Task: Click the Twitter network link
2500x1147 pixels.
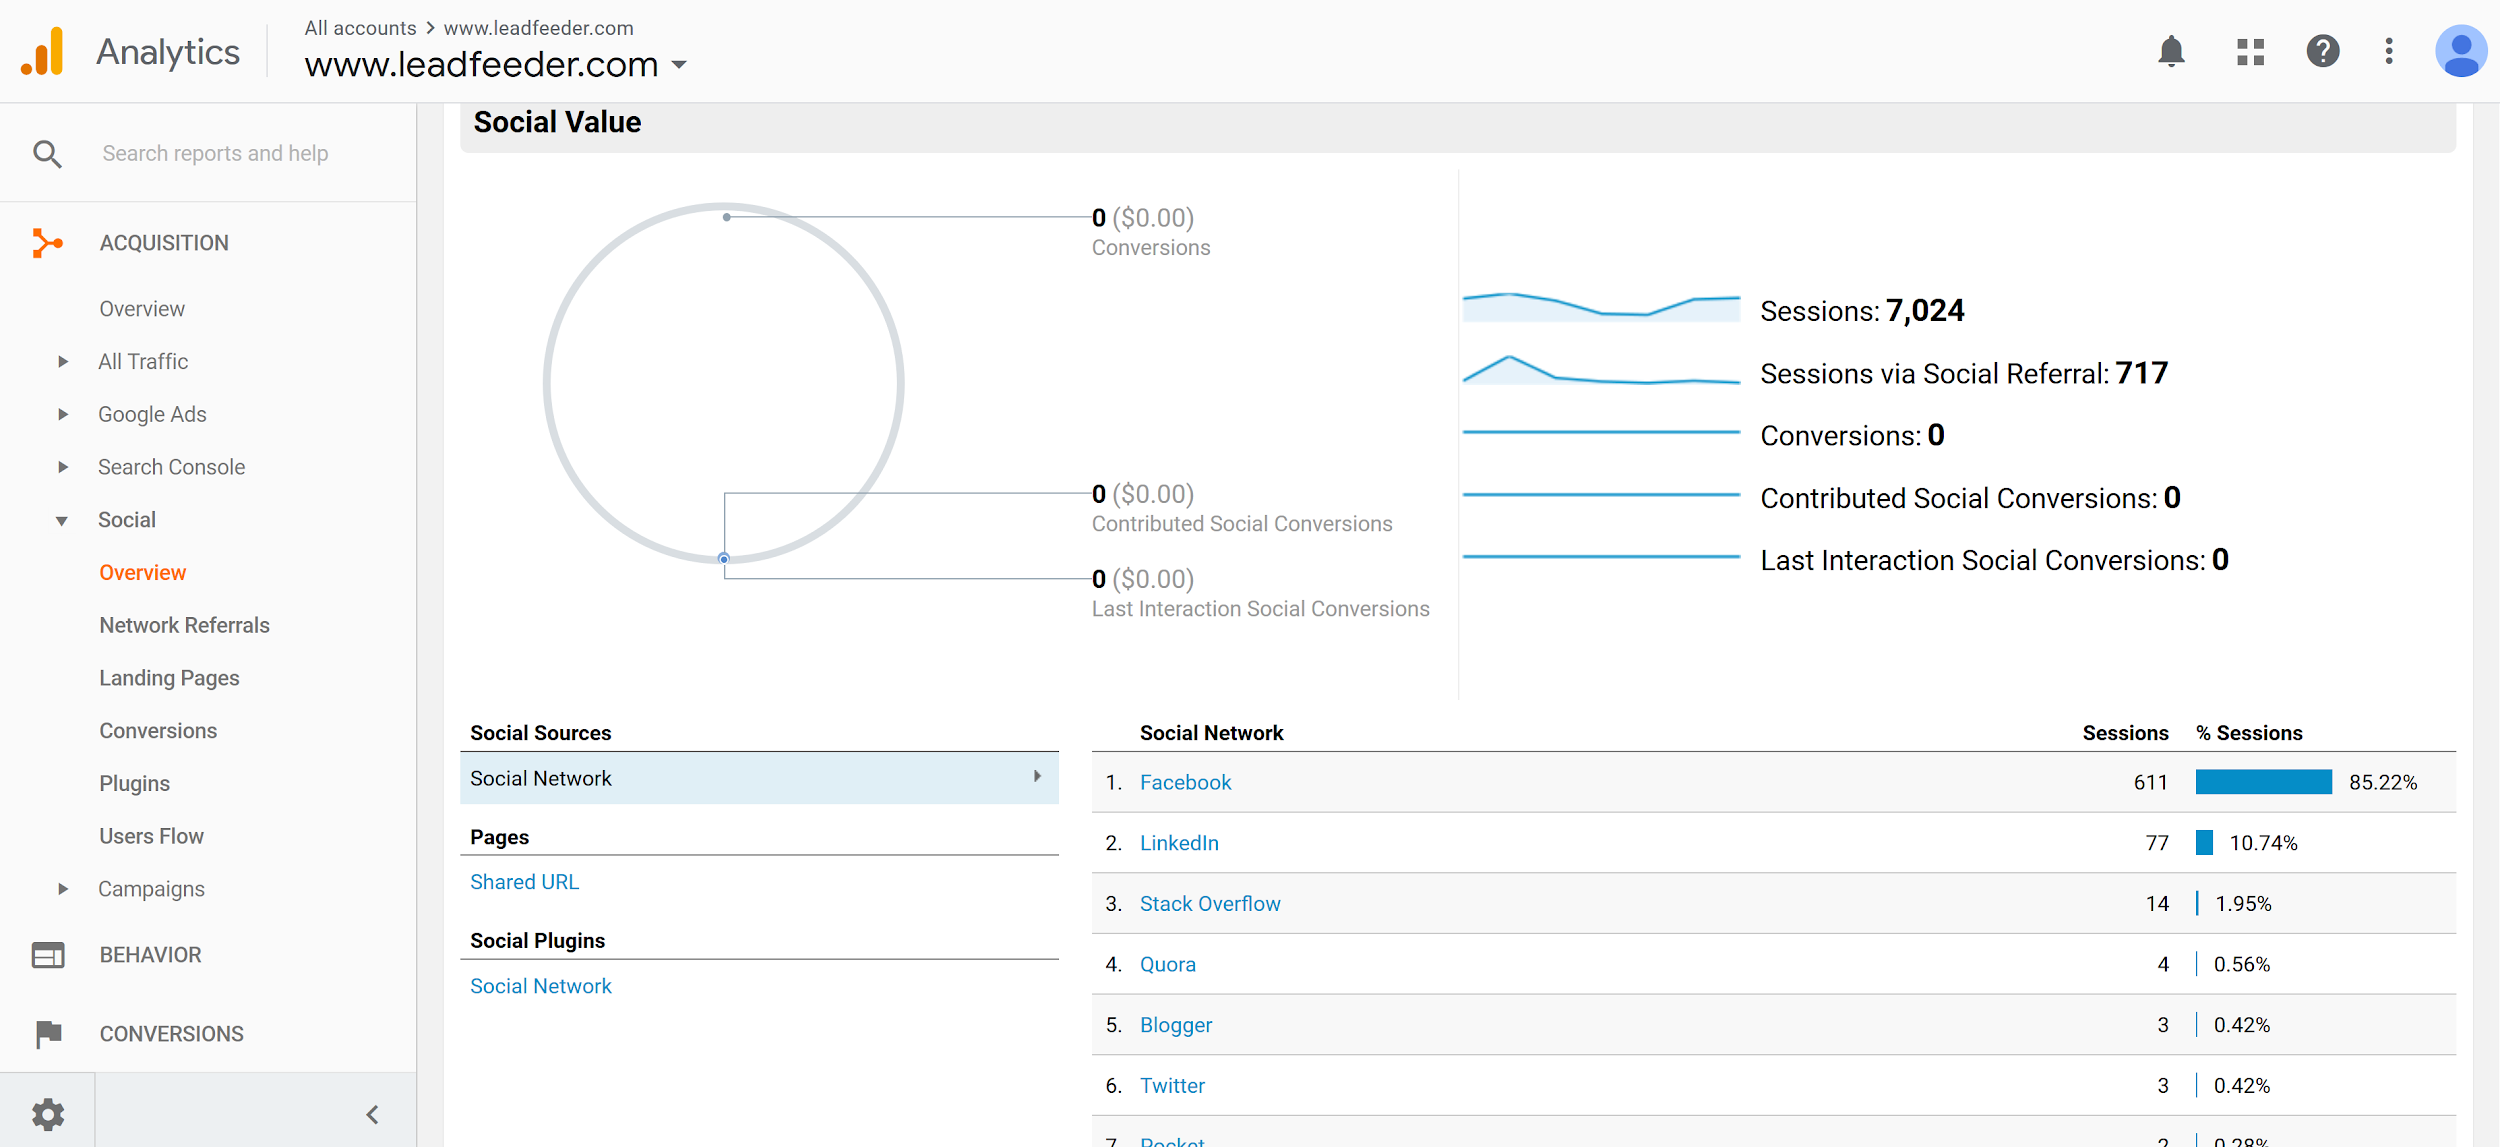Action: pyautogui.click(x=1172, y=1086)
